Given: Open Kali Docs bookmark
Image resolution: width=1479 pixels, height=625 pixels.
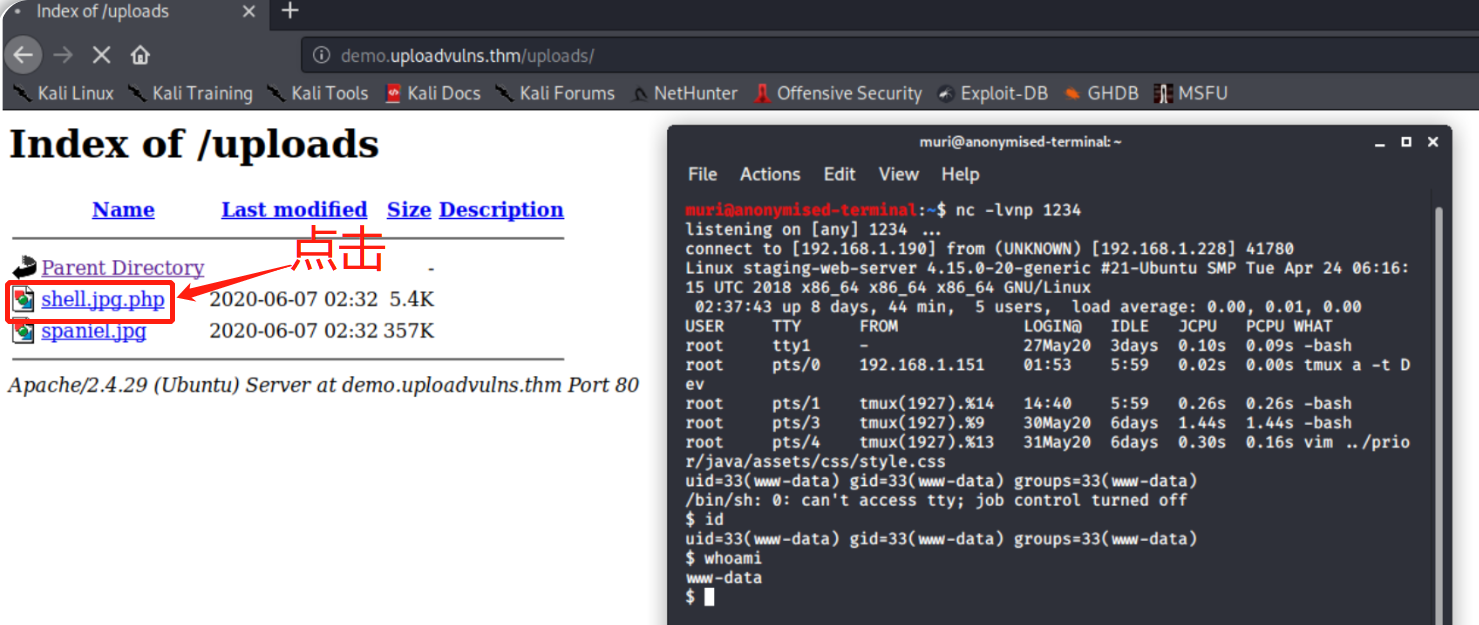Looking at the screenshot, I should pyautogui.click(x=433, y=93).
